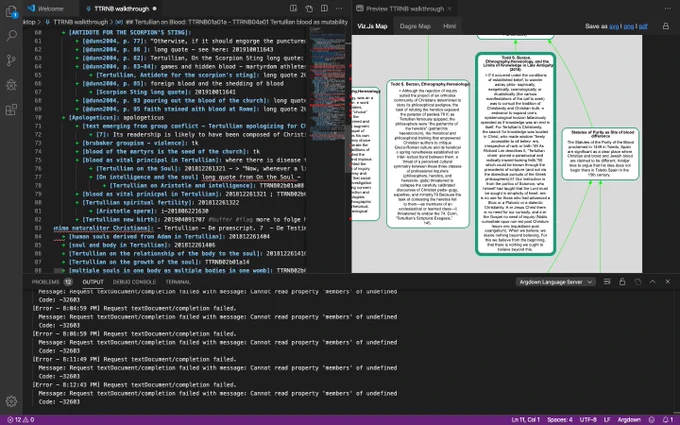
Task: Open the TERMINAL tab in the panel
Action: point(178,282)
